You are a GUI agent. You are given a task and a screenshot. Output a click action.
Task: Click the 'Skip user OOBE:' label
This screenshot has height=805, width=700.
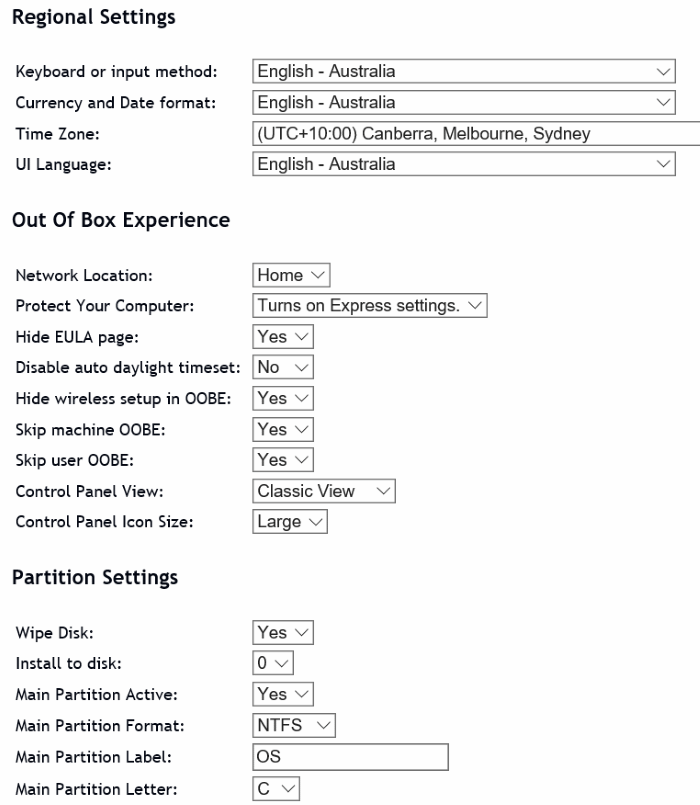point(74,461)
